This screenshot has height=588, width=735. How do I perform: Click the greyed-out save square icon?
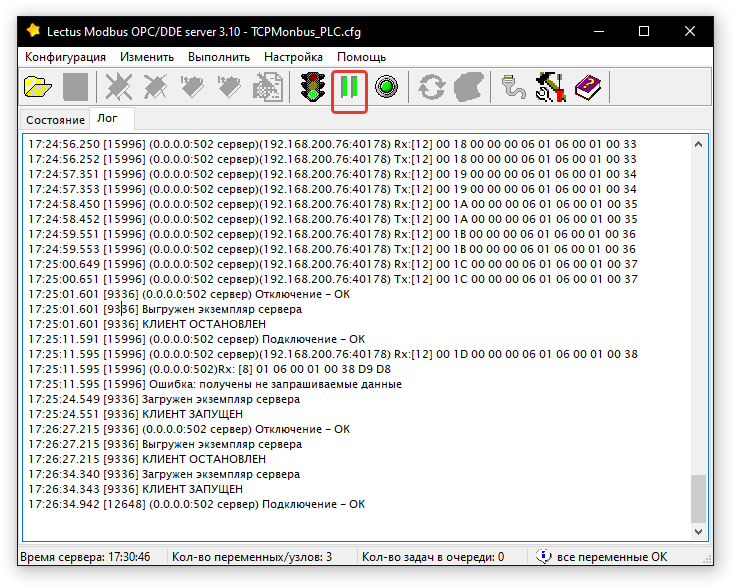(75, 87)
